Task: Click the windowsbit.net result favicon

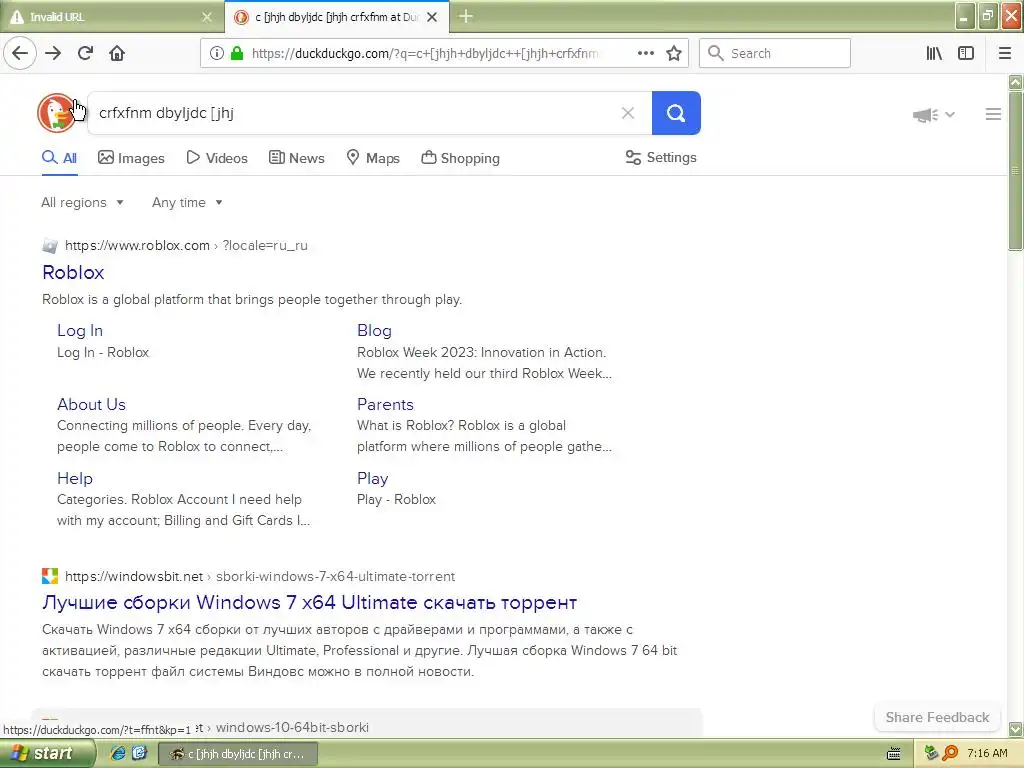Action: click(50, 576)
